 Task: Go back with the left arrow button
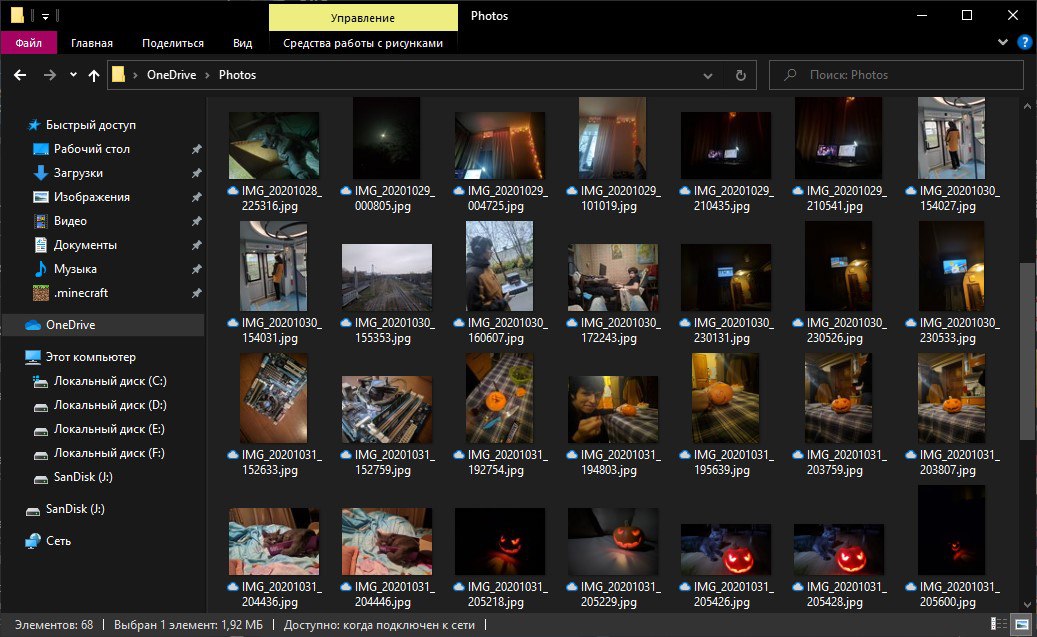tap(20, 75)
